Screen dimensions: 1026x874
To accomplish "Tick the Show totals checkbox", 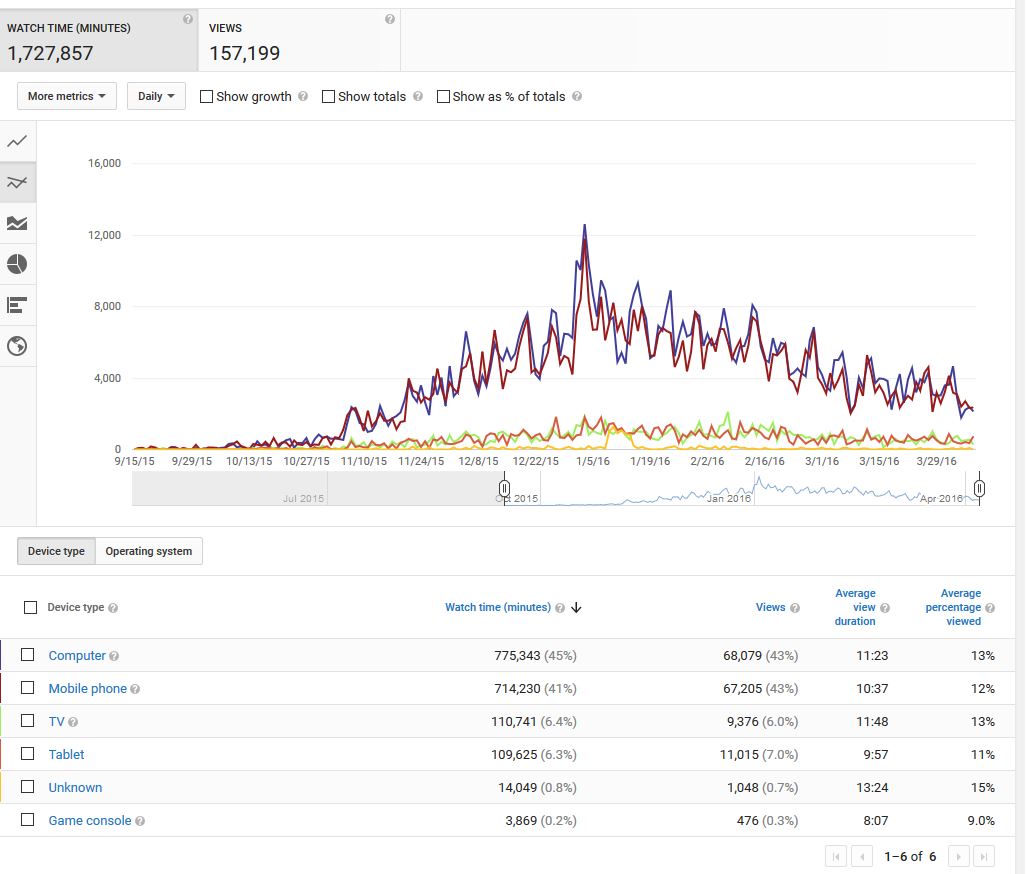I will tap(328, 97).
